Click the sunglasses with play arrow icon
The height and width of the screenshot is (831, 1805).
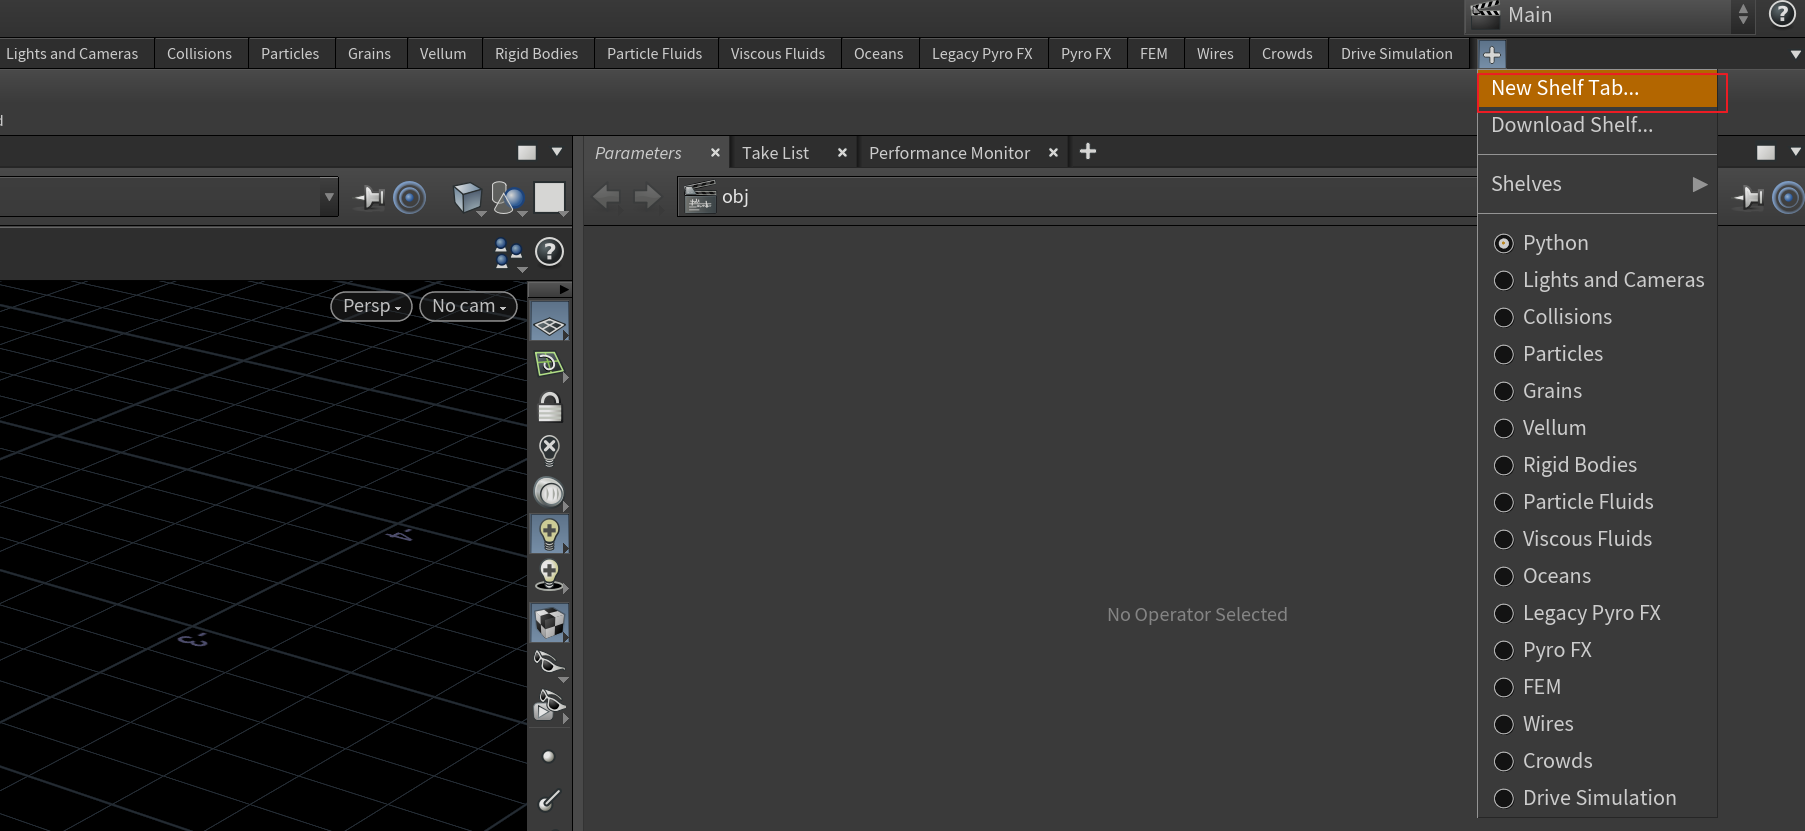tap(549, 705)
